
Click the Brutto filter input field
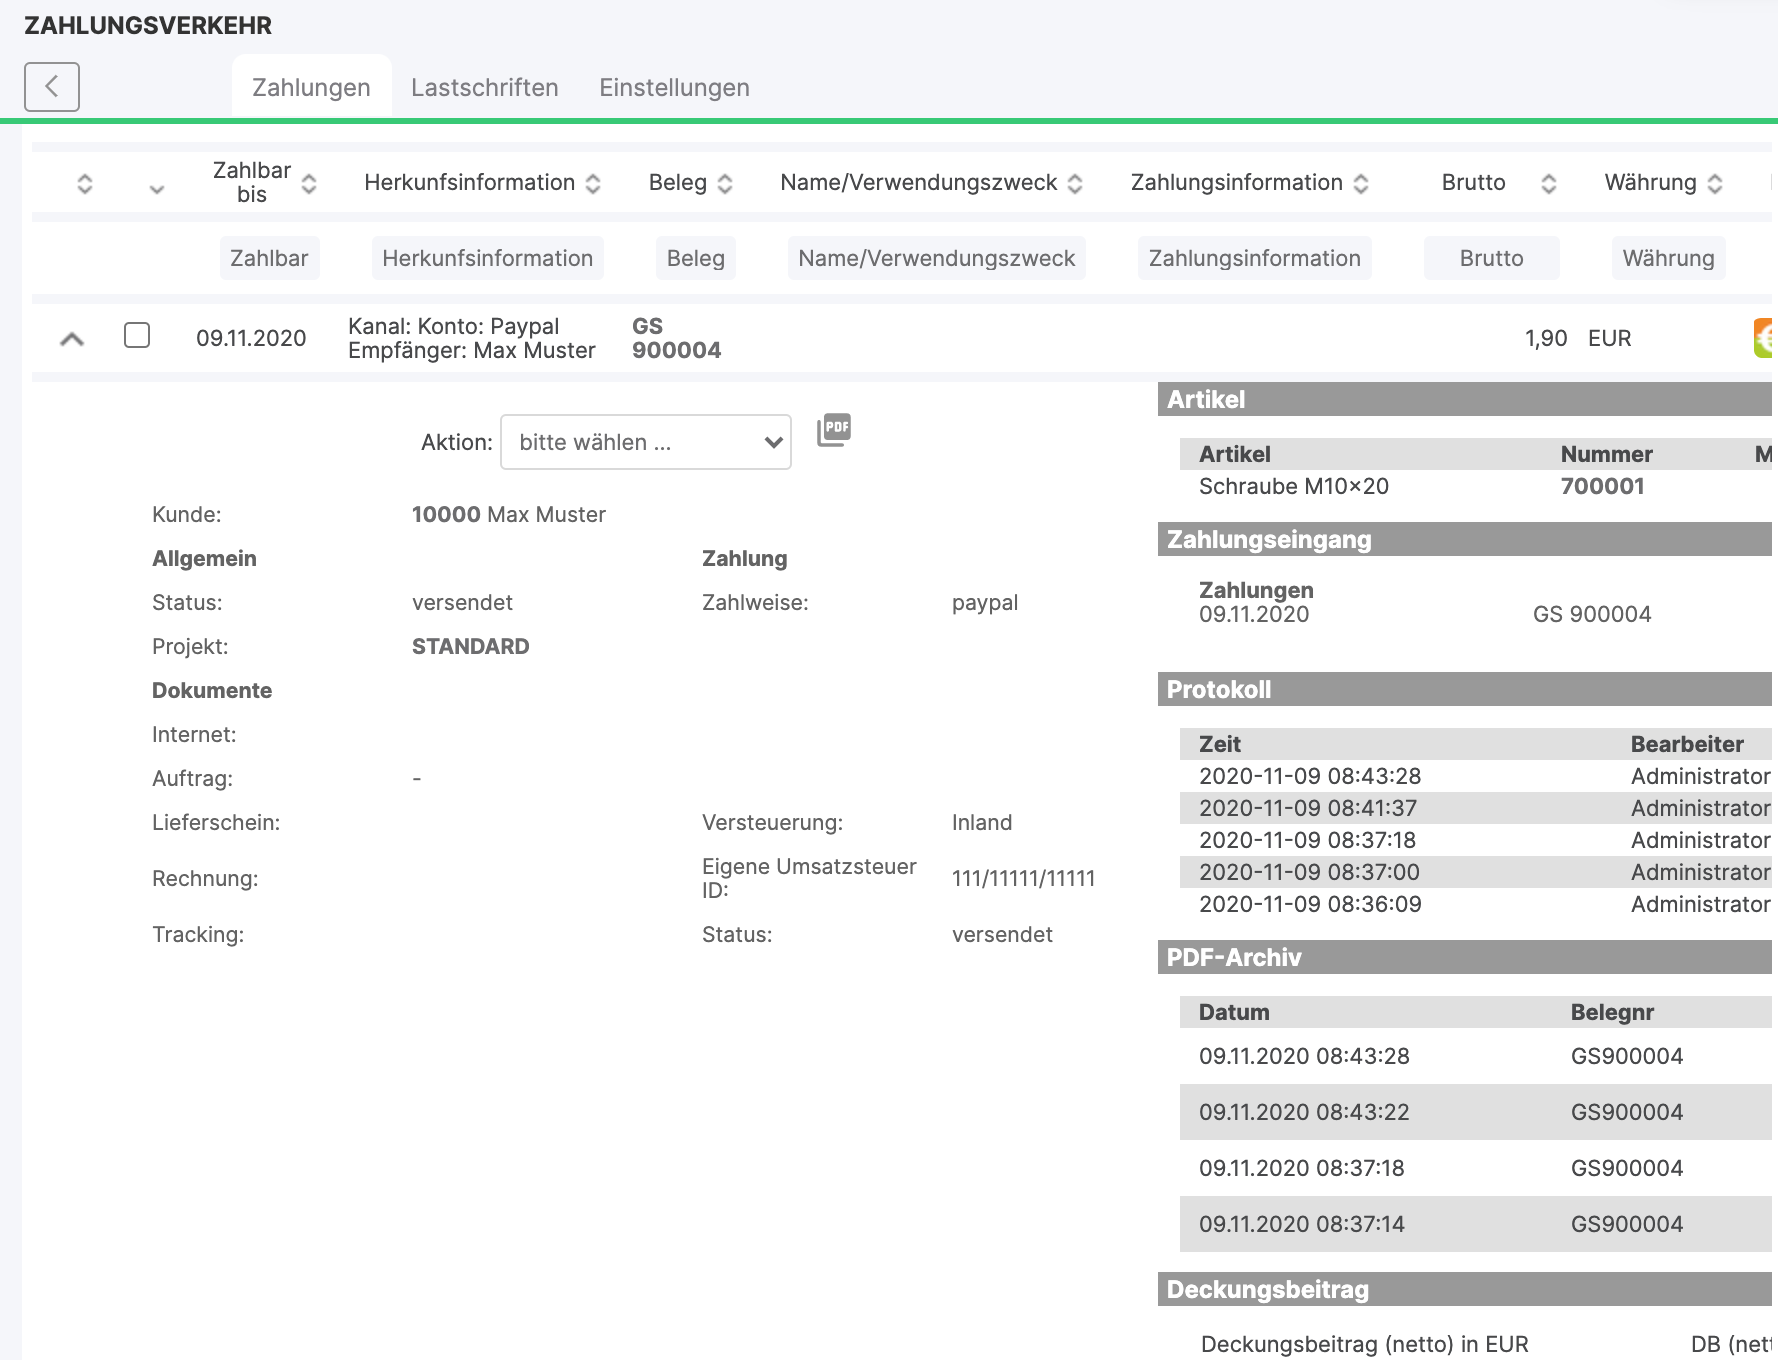pos(1491,258)
